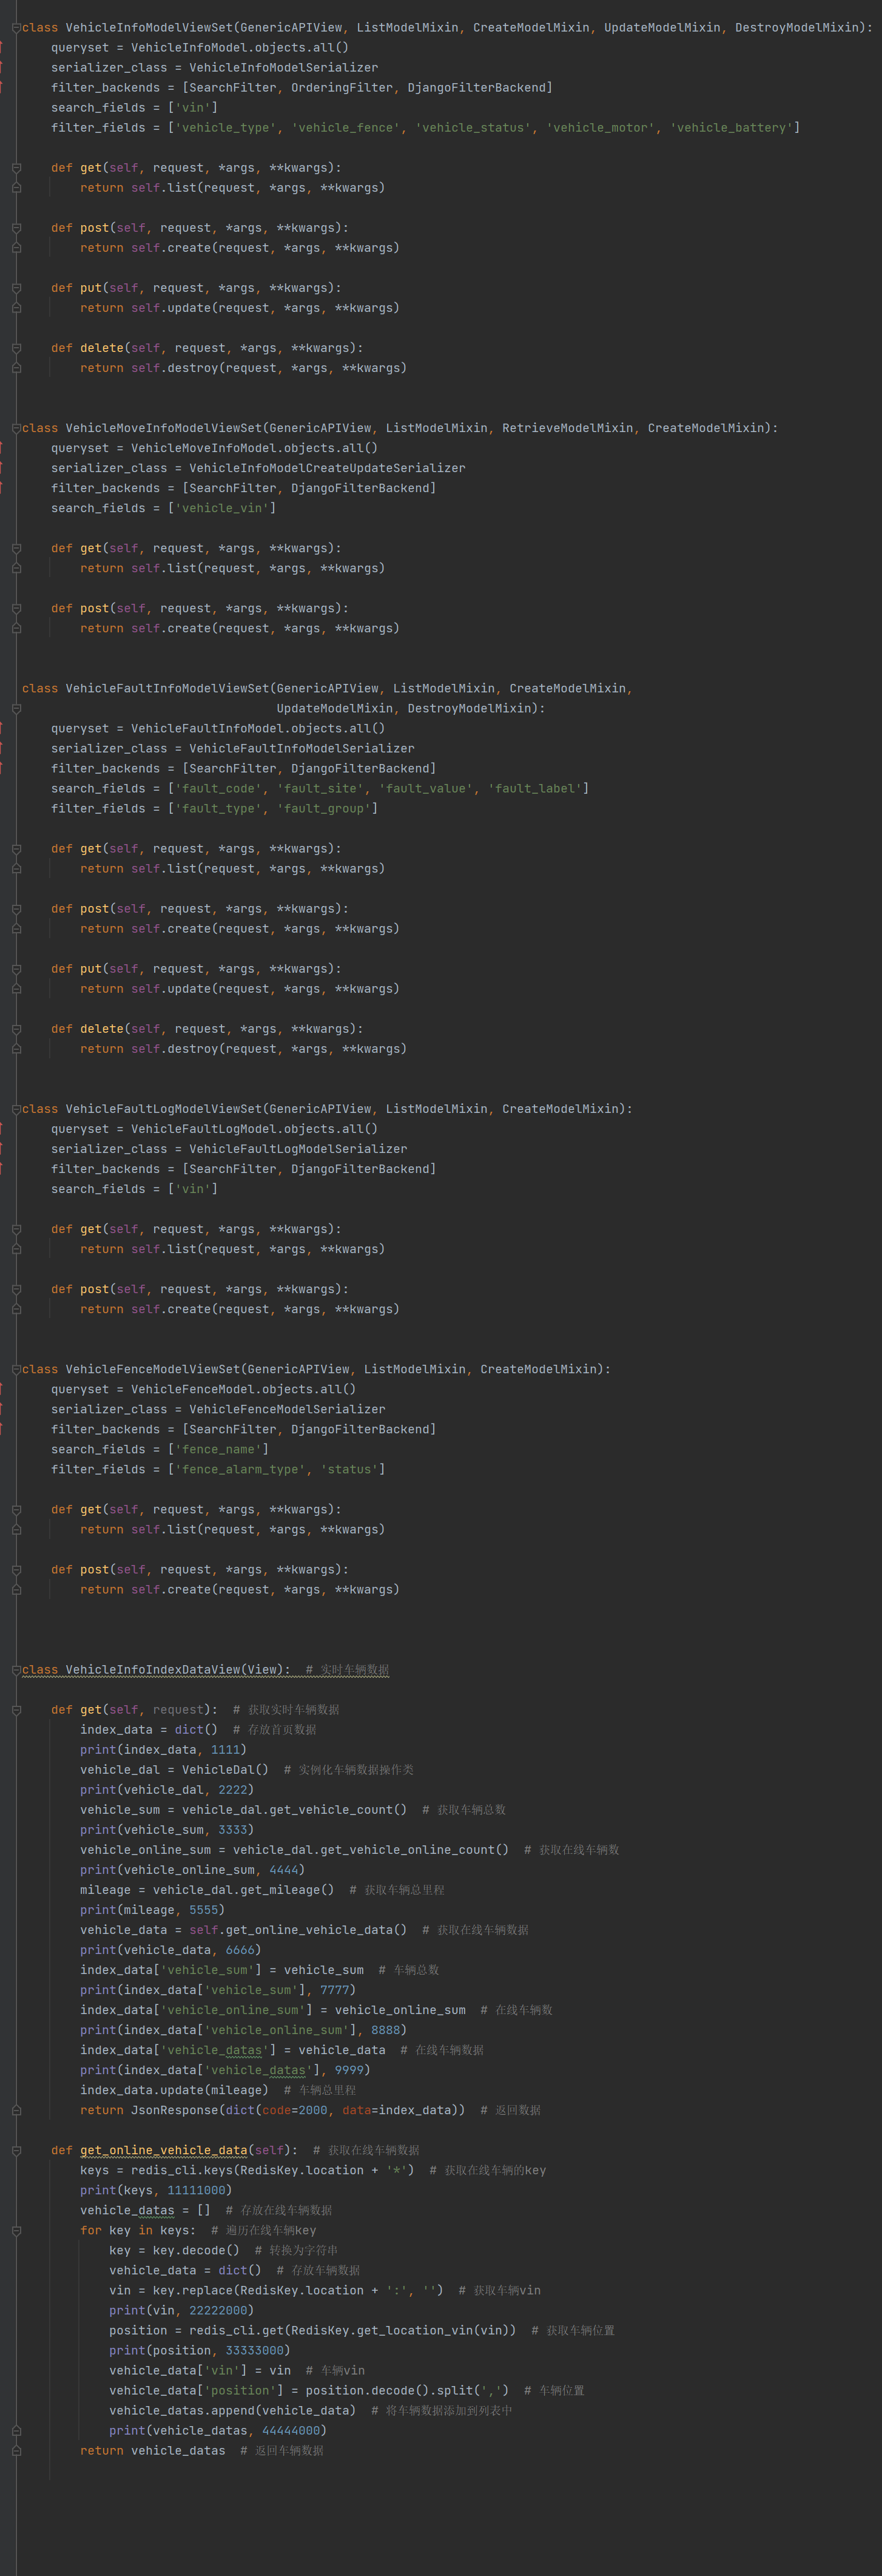Fold the get_online_vehicle_data method
This screenshot has height=2576, width=882.
tap(16, 2151)
